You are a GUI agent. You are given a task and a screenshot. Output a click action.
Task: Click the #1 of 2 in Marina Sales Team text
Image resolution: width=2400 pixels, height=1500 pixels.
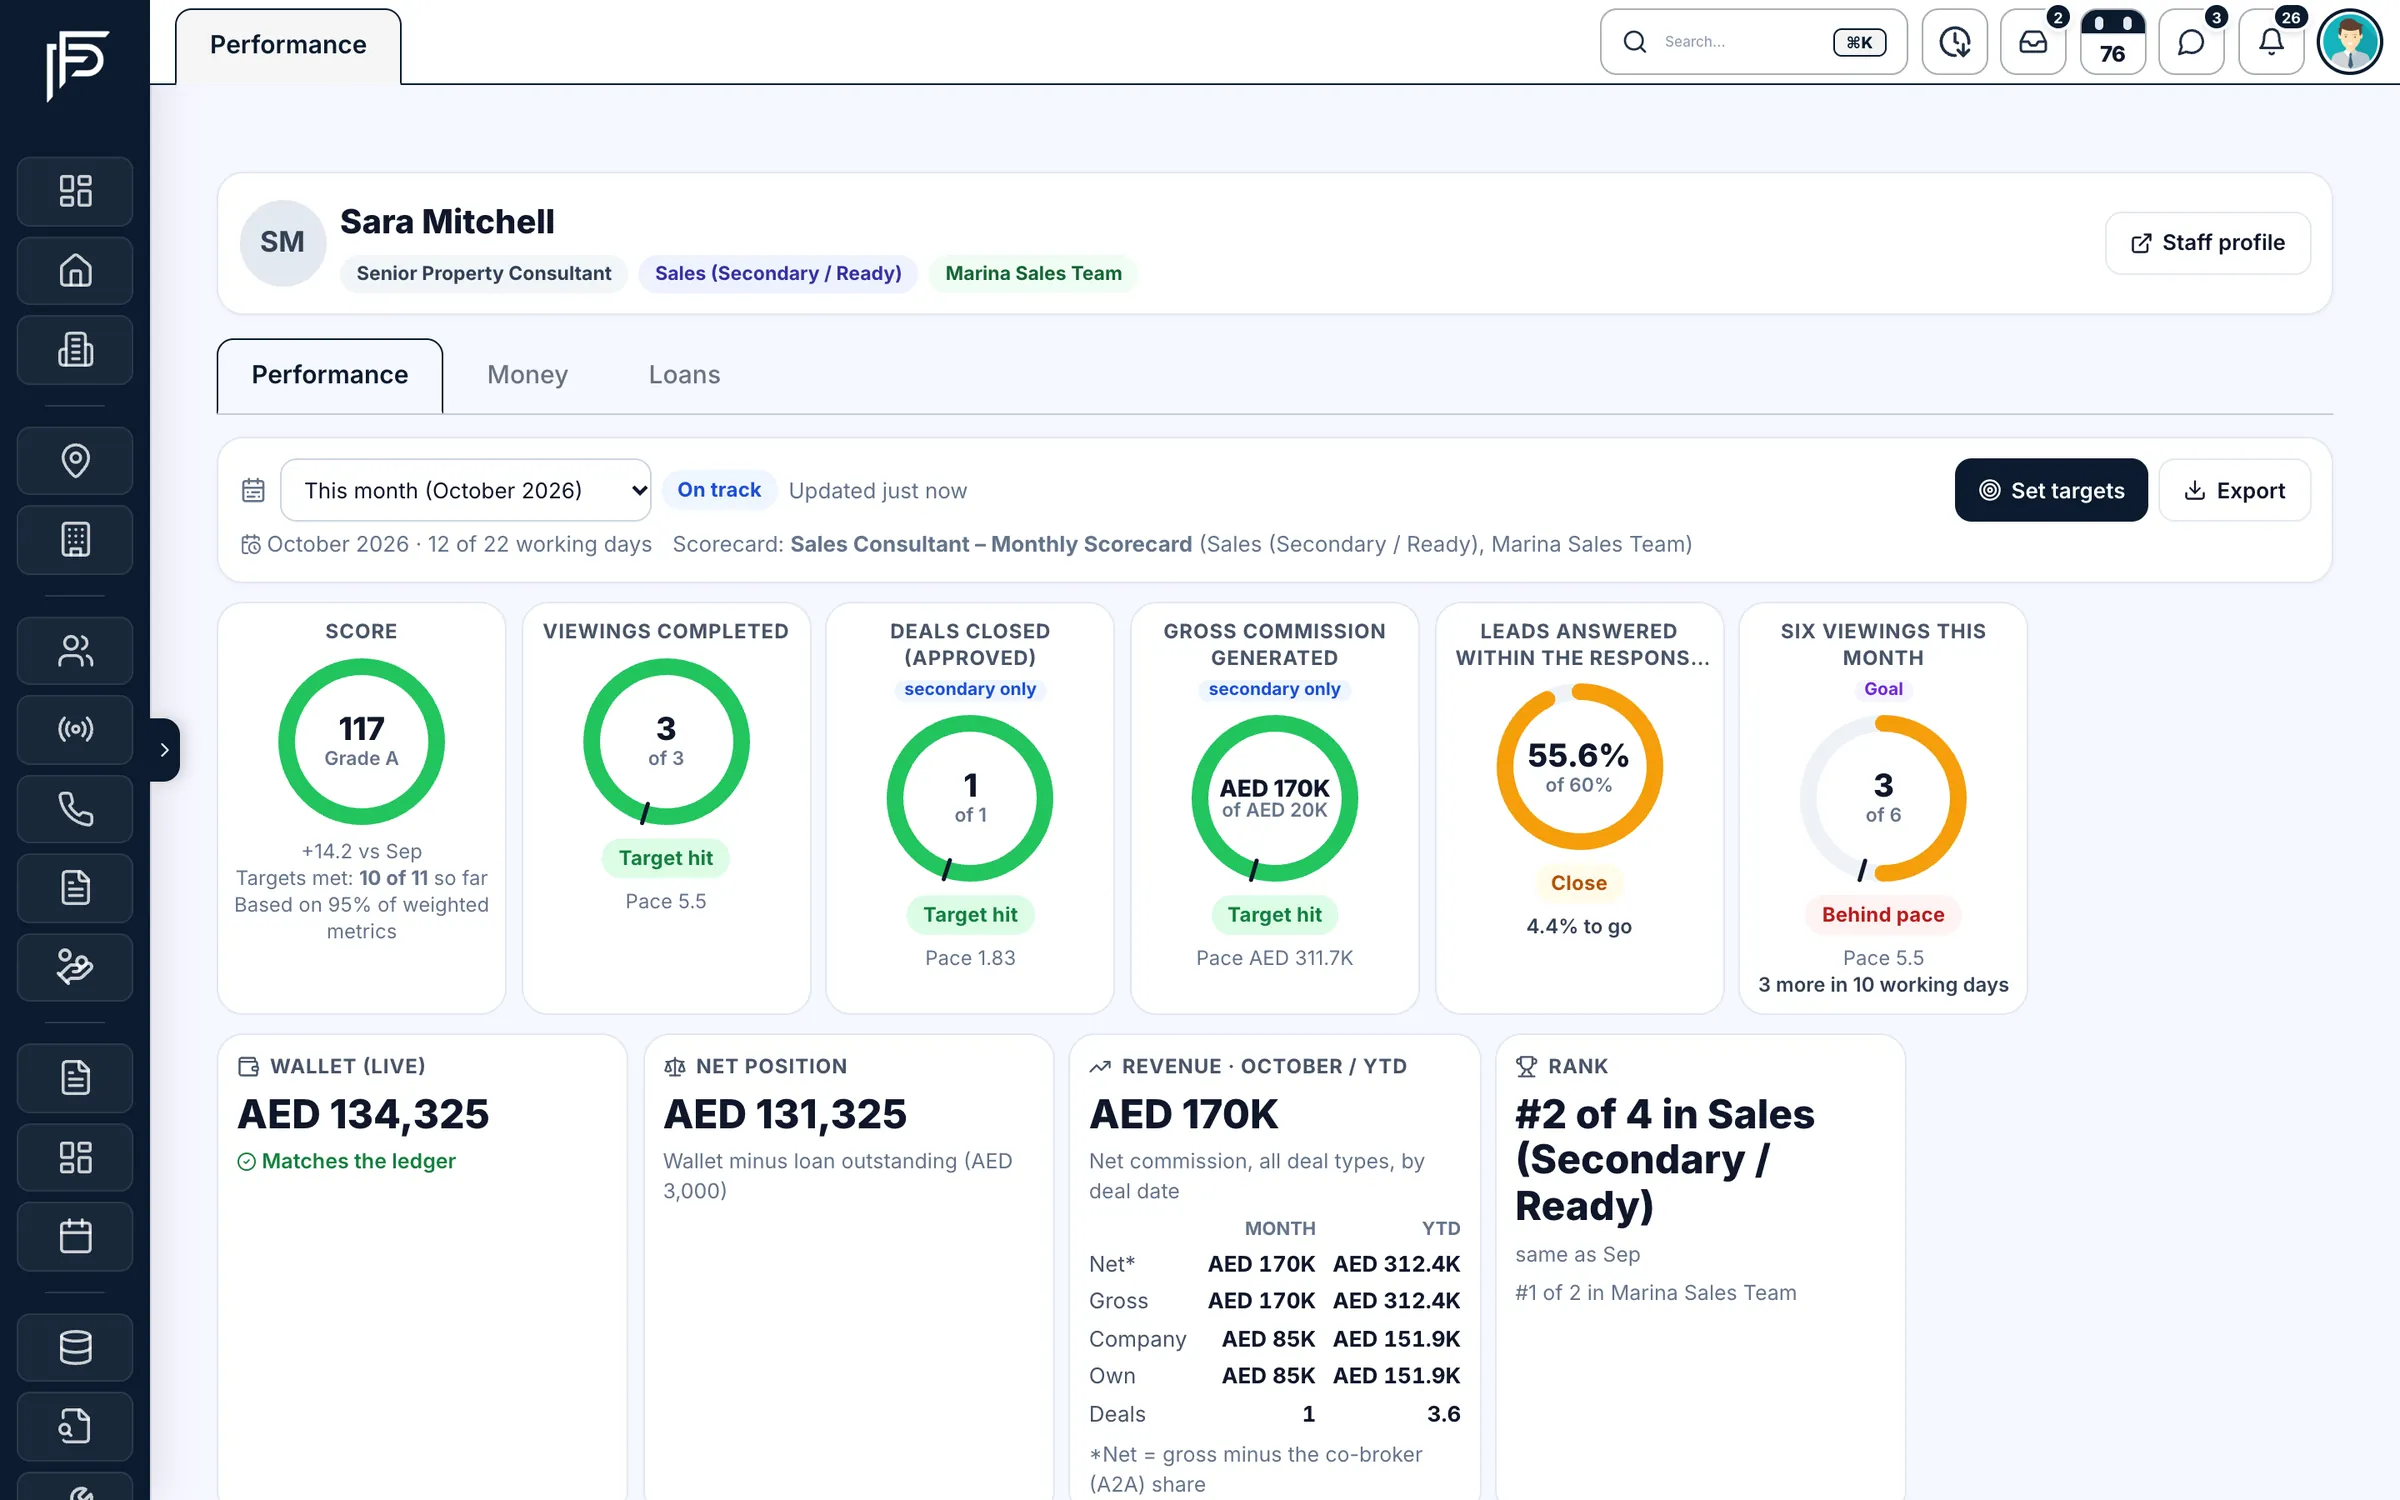[1655, 1292]
